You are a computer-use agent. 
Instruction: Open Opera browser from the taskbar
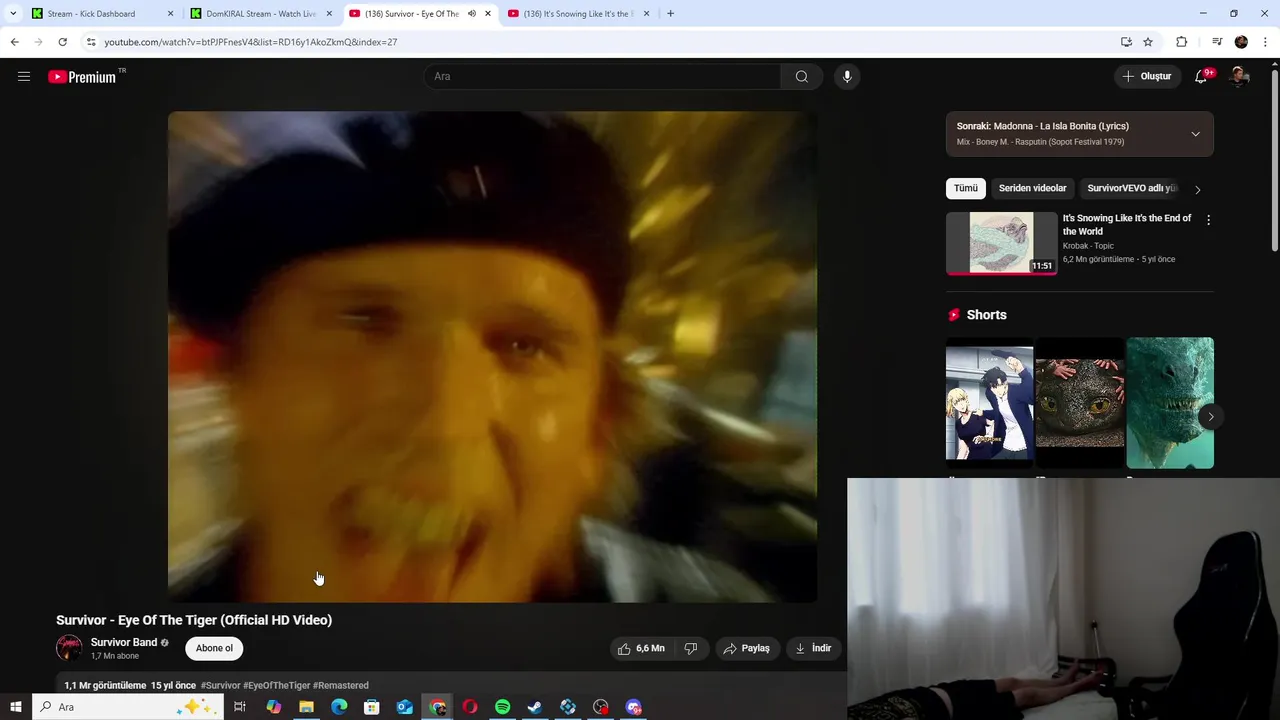pos(470,707)
